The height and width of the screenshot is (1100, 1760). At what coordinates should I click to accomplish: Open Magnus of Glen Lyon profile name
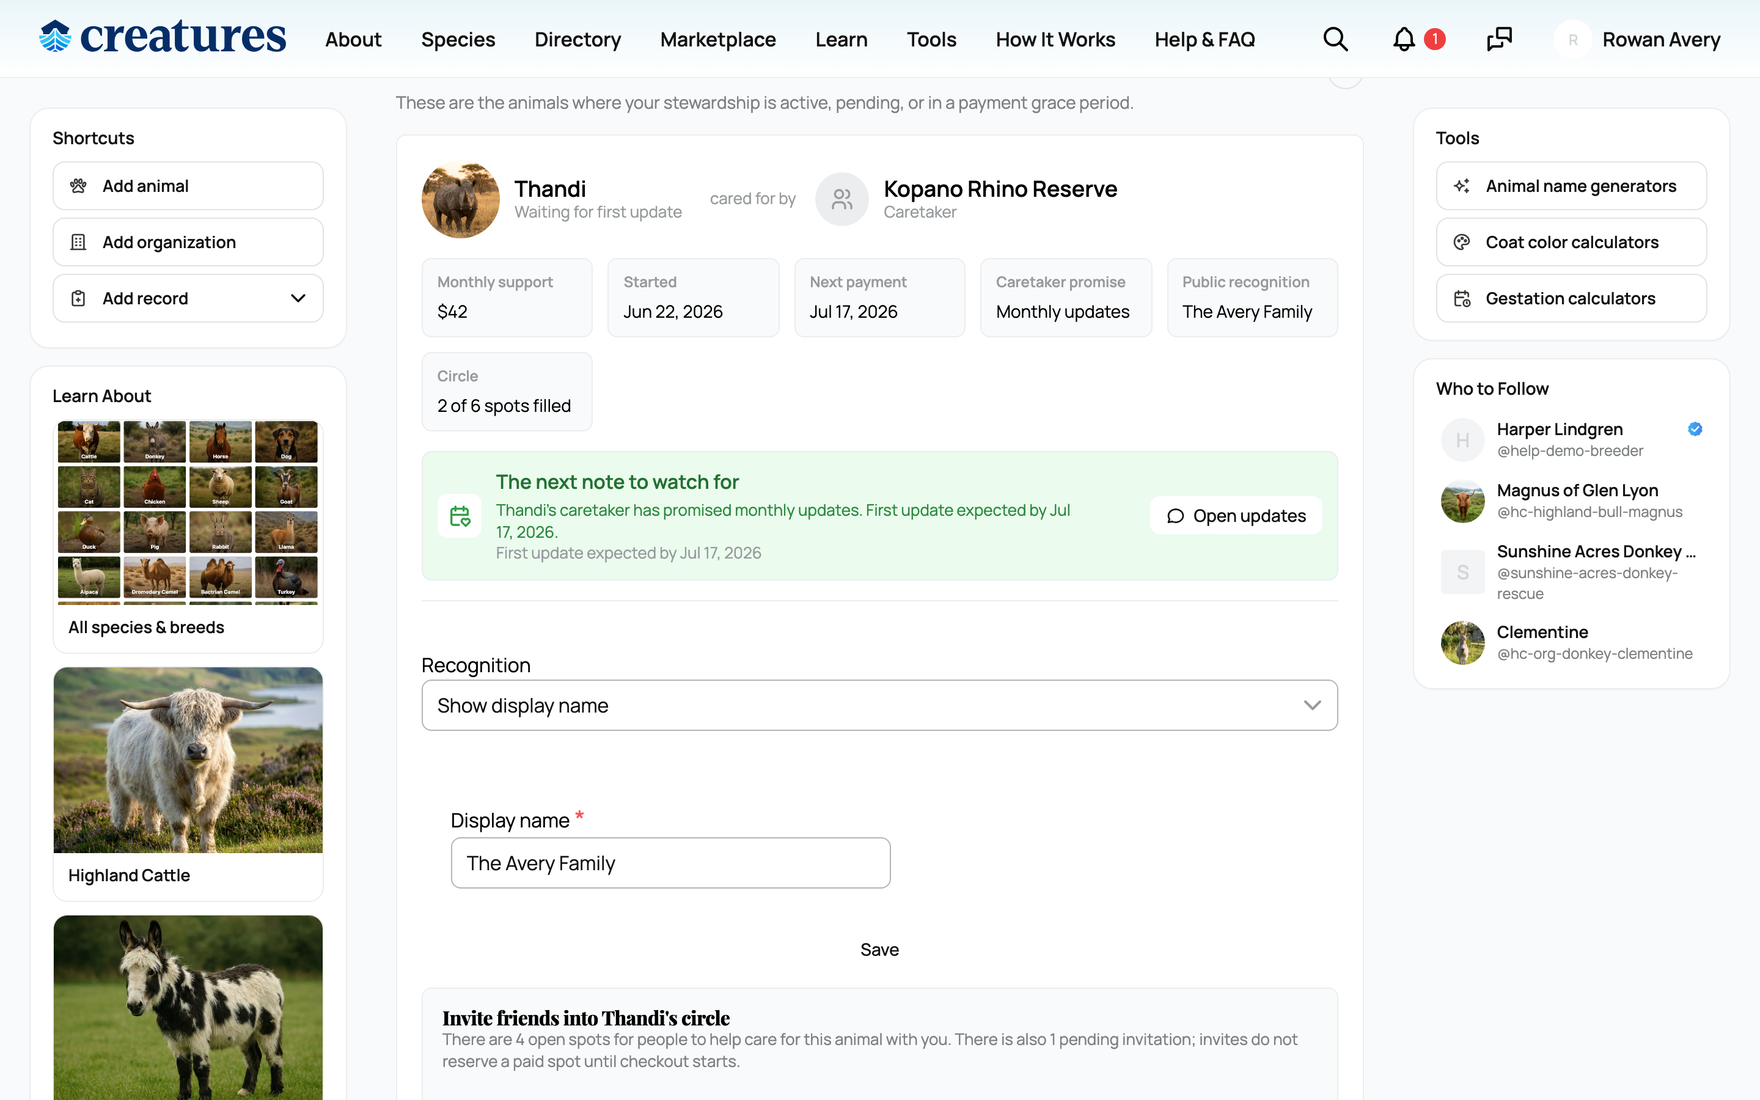1577,490
